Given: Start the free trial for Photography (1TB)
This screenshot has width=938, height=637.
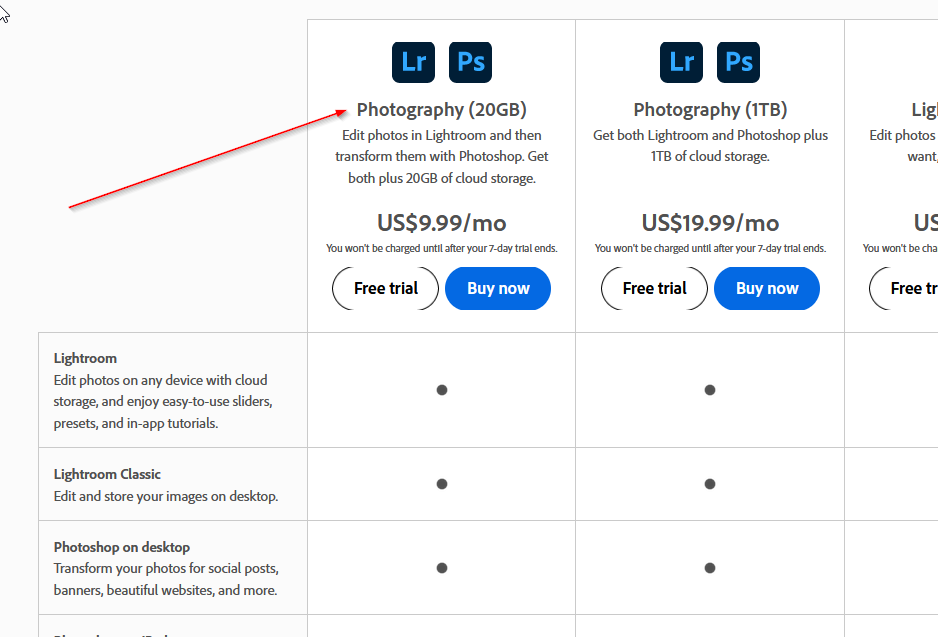Looking at the screenshot, I should (x=654, y=288).
